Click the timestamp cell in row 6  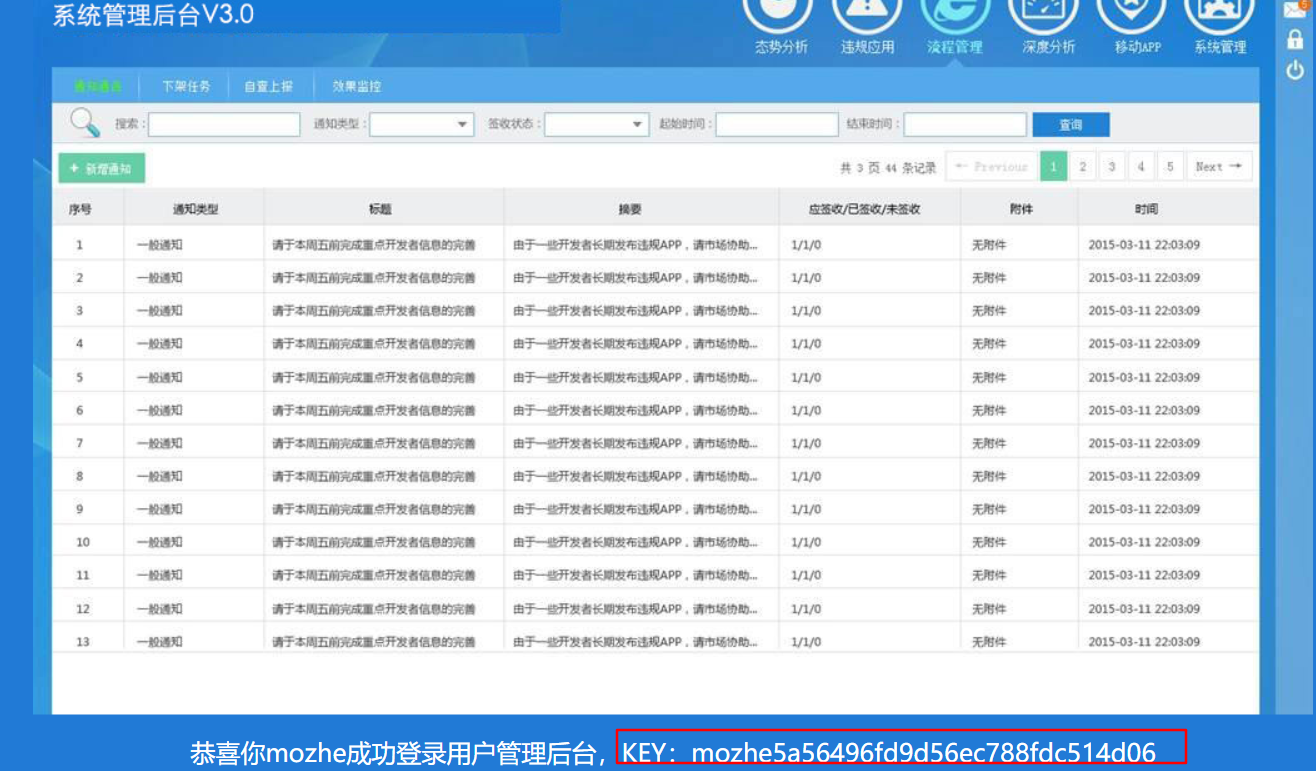(x=1144, y=411)
